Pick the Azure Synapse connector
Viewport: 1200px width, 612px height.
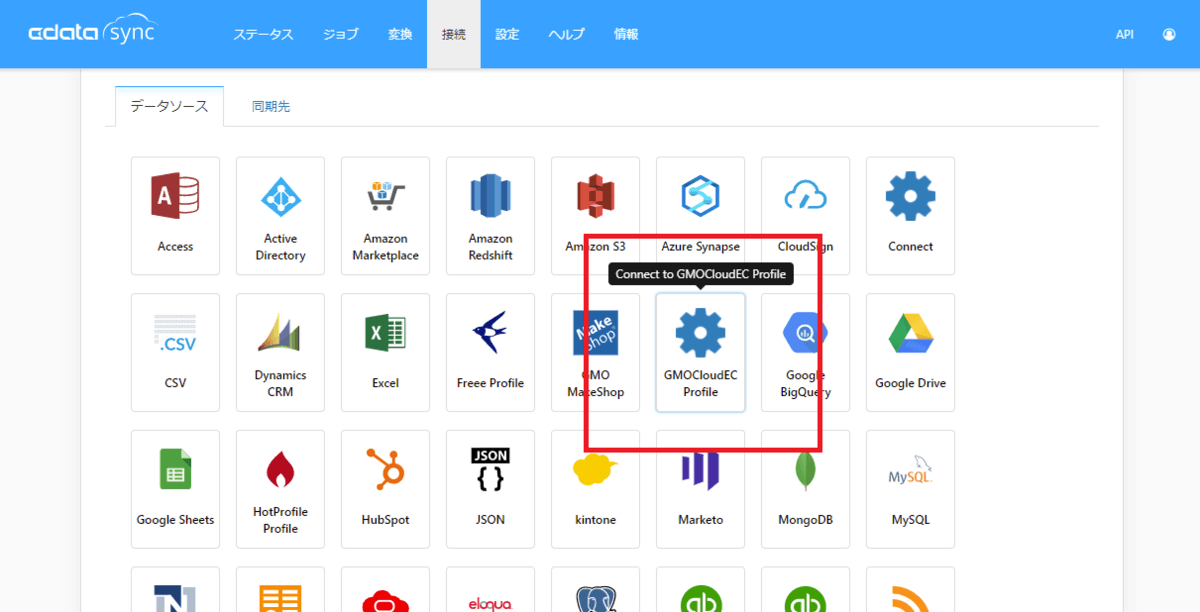(700, 216)
